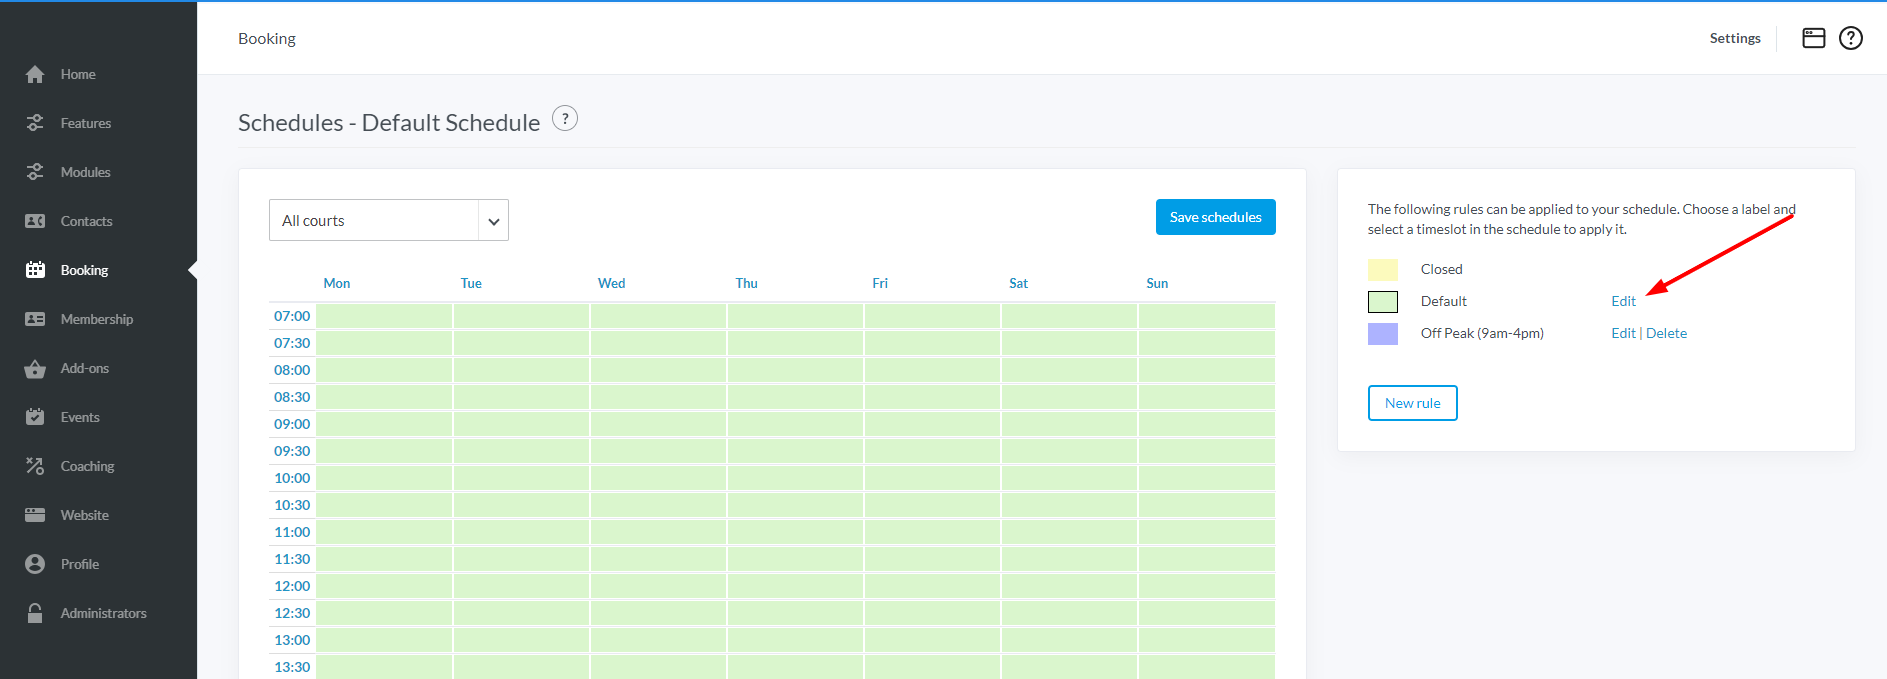Open the Membership menu item

tap(96, 319)
